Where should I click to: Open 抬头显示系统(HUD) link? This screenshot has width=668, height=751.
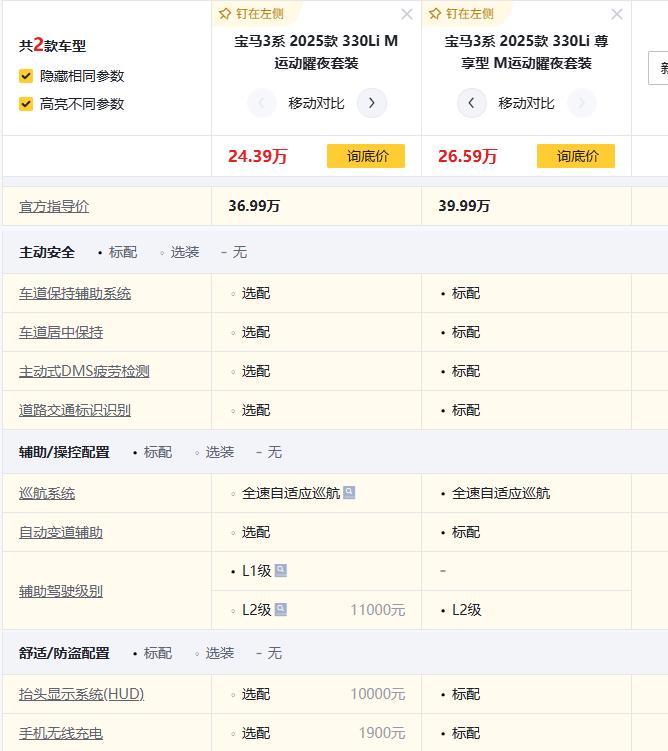81,694
